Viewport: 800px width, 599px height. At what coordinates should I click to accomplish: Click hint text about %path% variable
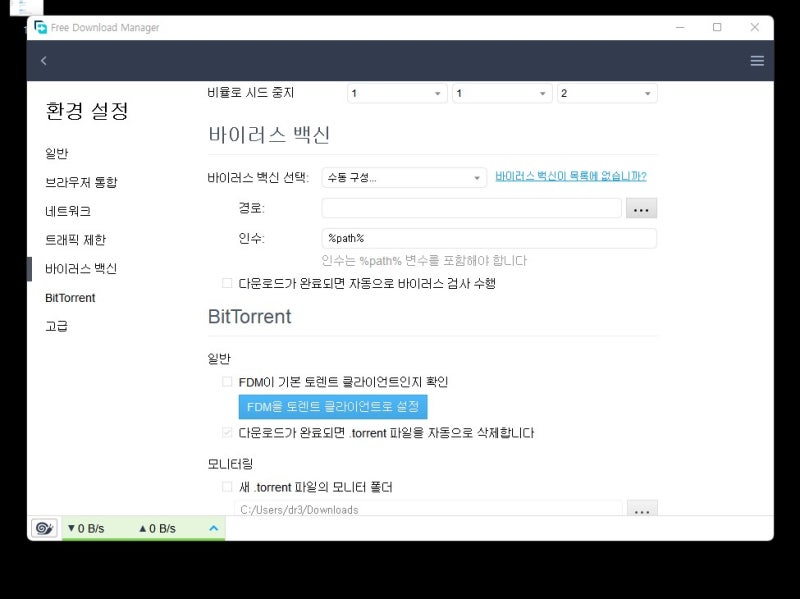point(424,261)
